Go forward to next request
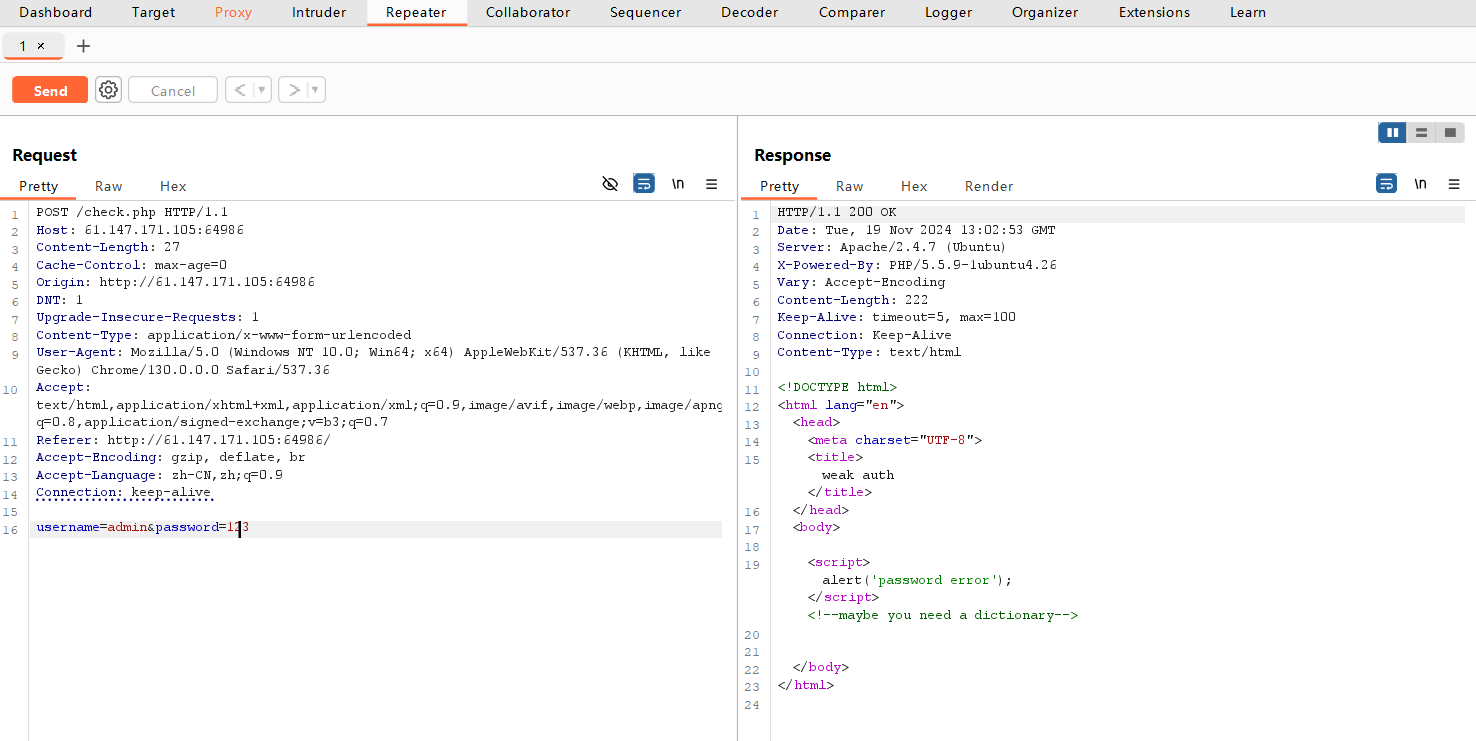Screen dimensions: 1476x741 pyautogui.click(x=293, y=90)
